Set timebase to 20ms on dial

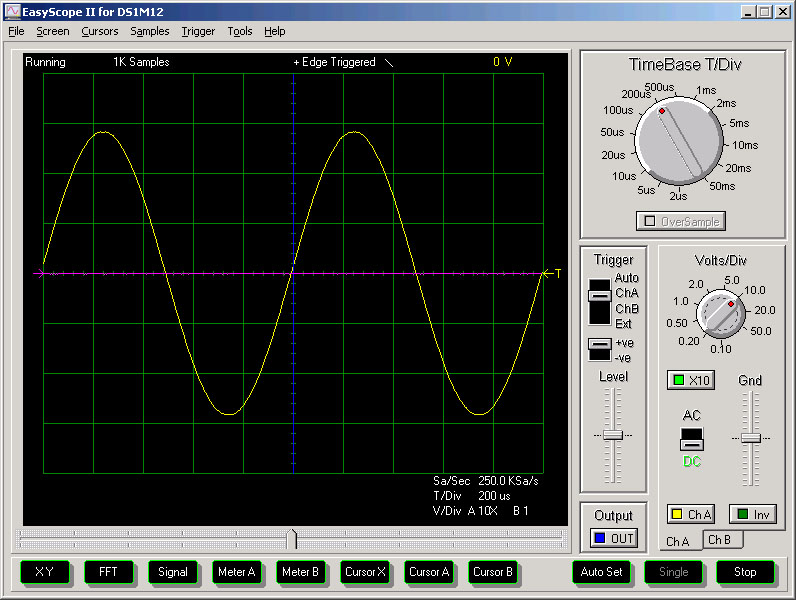[738, 168]
